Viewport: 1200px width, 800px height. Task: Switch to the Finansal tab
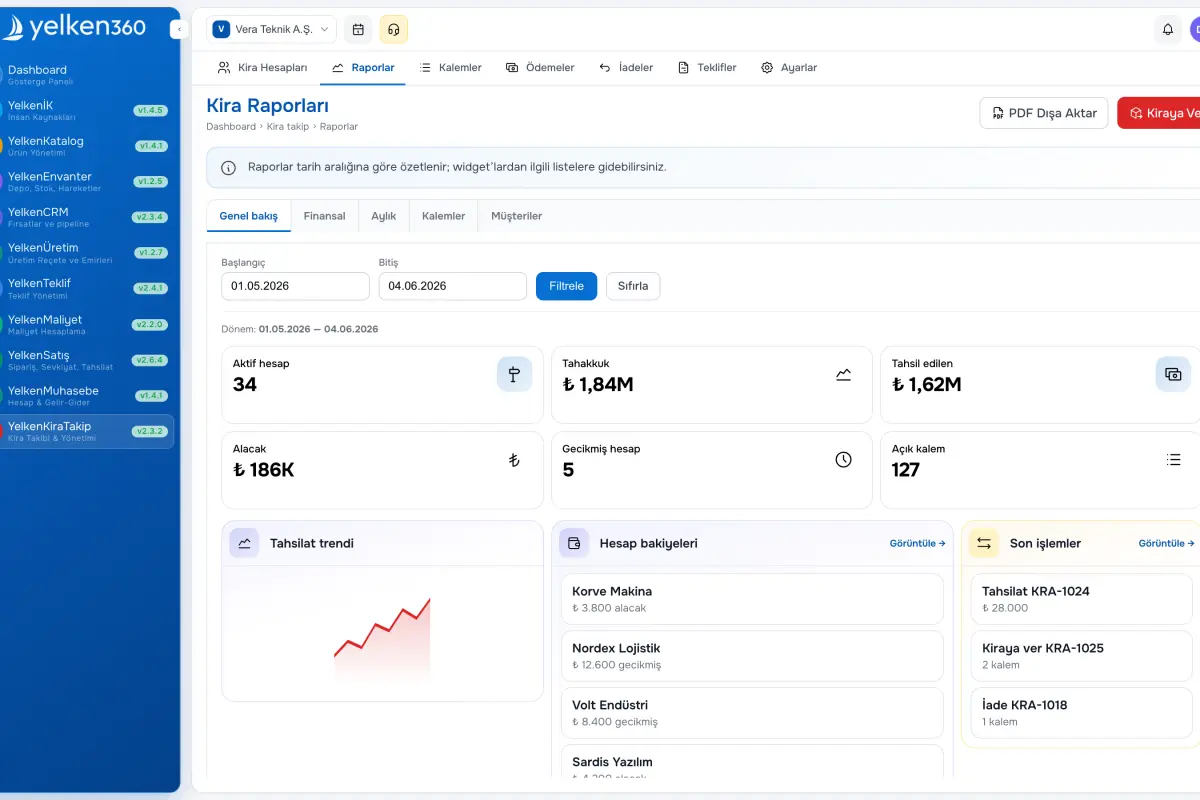click(x=324, y=216)
